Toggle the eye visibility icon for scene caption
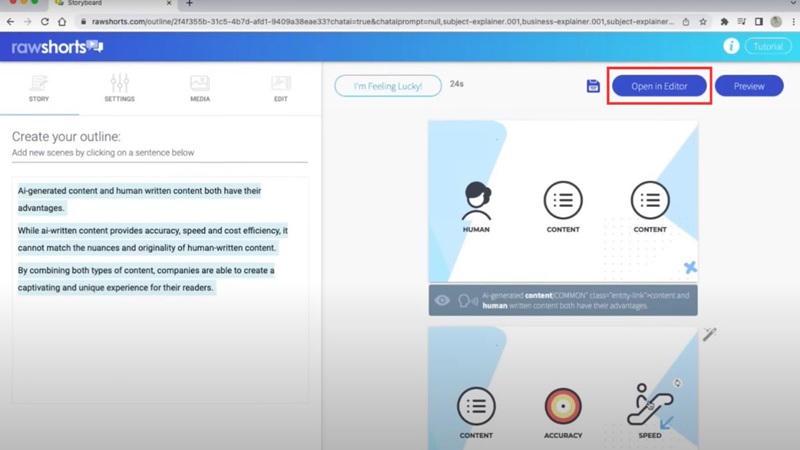This screenshot has height=450, width=800. pyautogui.click(x=442, y=300)
